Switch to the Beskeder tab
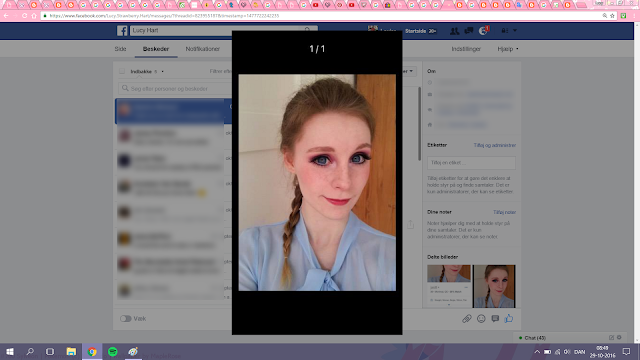Viewport: 640px width, 360px height. tap(156, 49)
